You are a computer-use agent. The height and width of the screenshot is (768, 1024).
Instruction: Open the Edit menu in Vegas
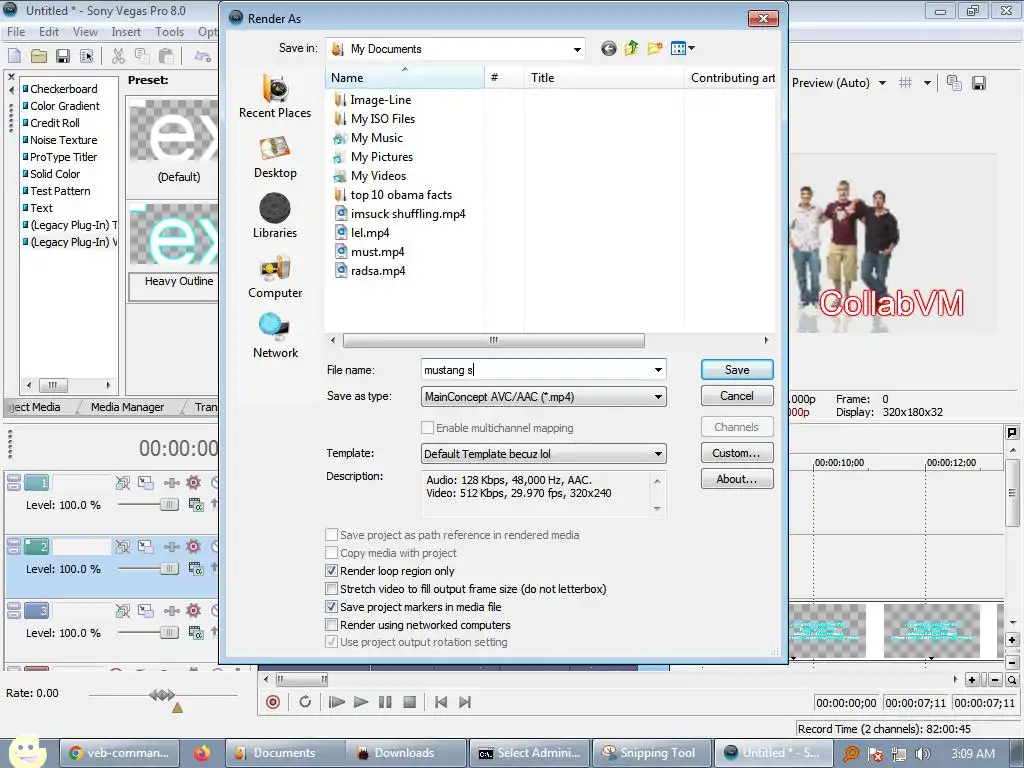point(48,31)
